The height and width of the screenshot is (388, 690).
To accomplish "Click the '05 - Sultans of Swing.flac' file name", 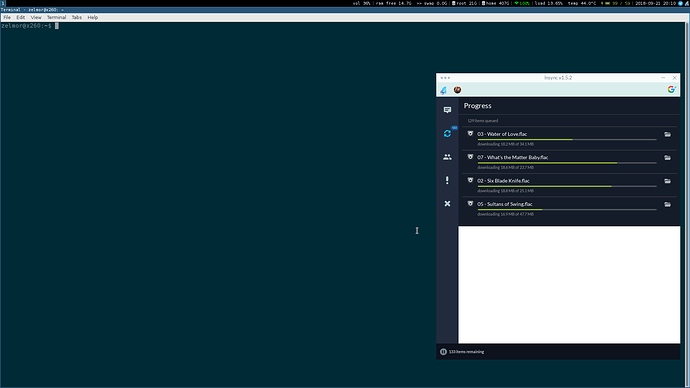I will (505, 204).
